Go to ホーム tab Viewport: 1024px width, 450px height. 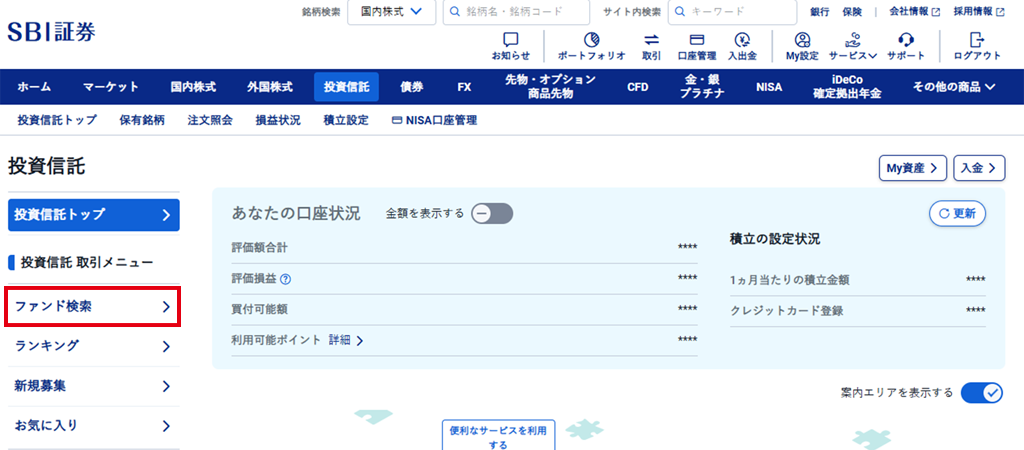click(x=34, y=87)
